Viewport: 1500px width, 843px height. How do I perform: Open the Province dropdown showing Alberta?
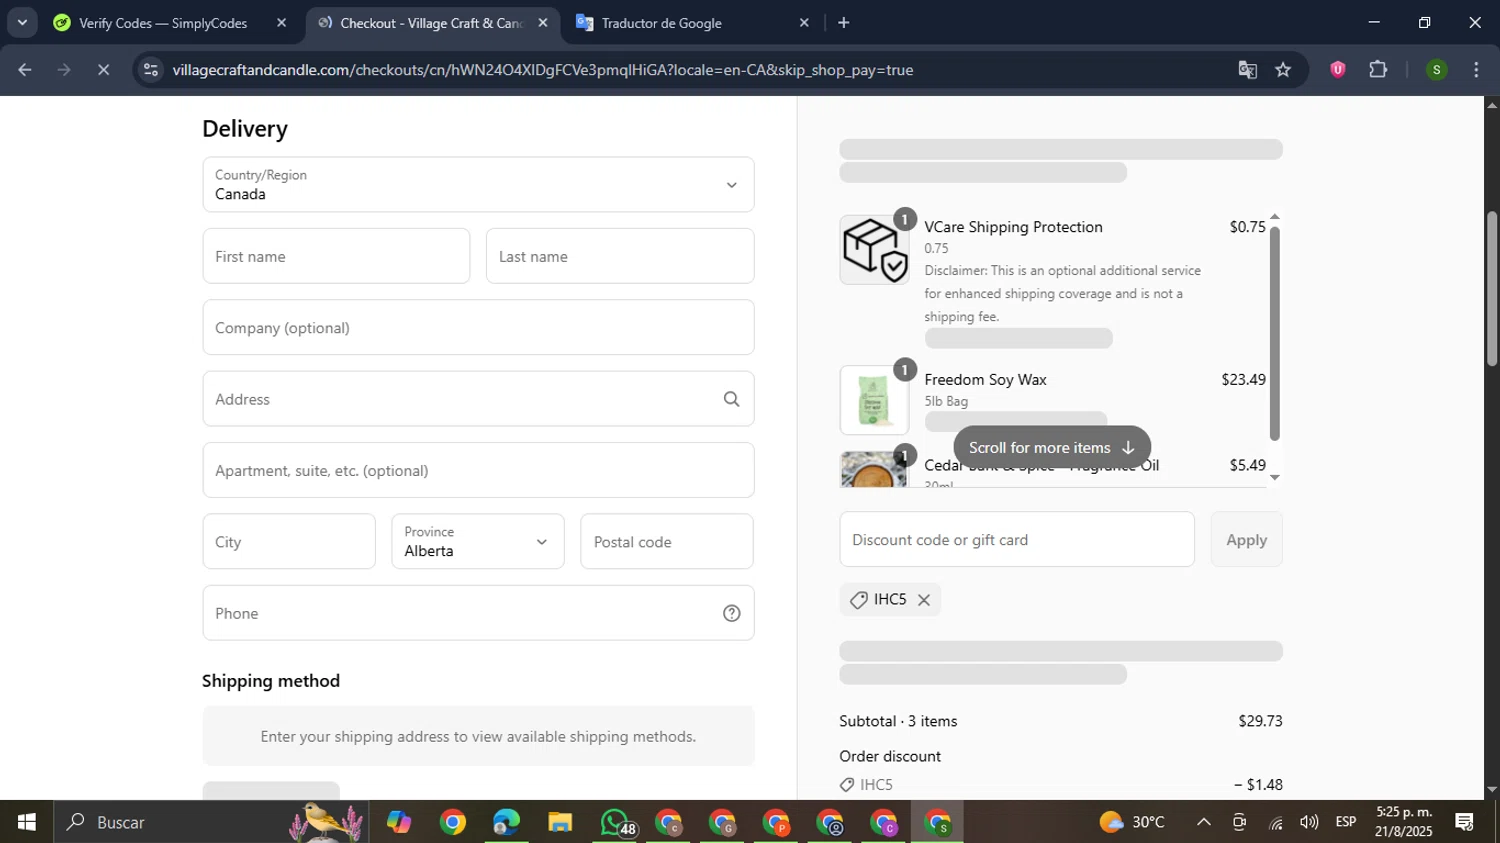click(x=478, y=541)
